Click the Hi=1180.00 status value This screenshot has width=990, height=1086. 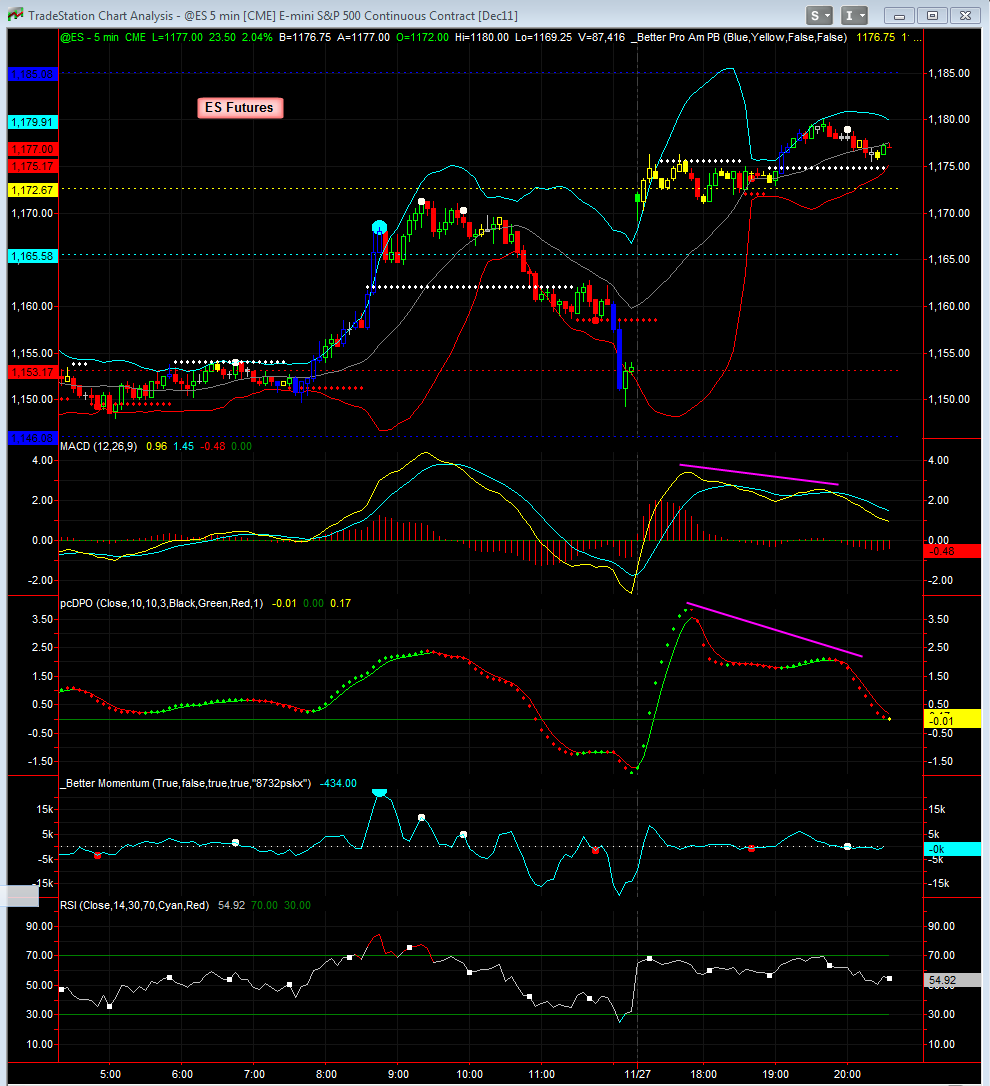(481, 37)
